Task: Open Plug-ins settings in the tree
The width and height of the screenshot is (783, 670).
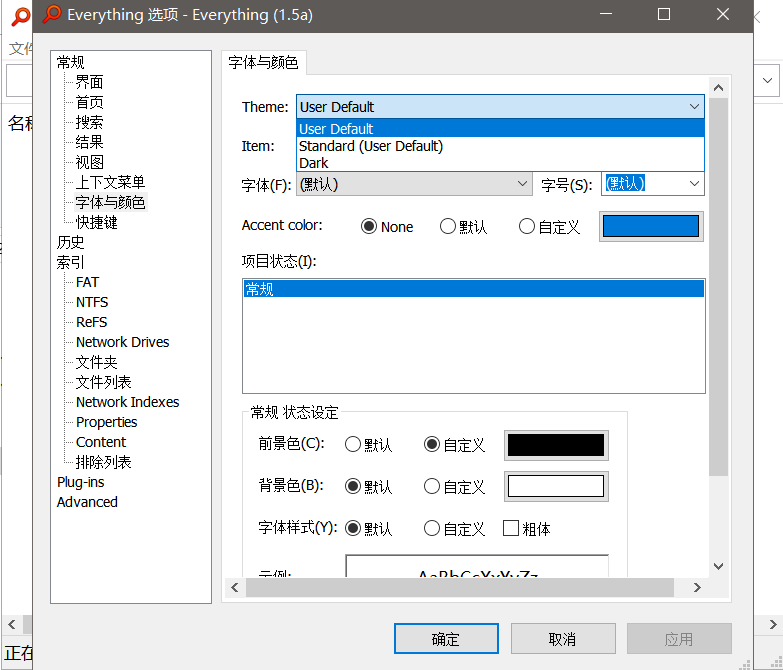Action: pos(80,482)
